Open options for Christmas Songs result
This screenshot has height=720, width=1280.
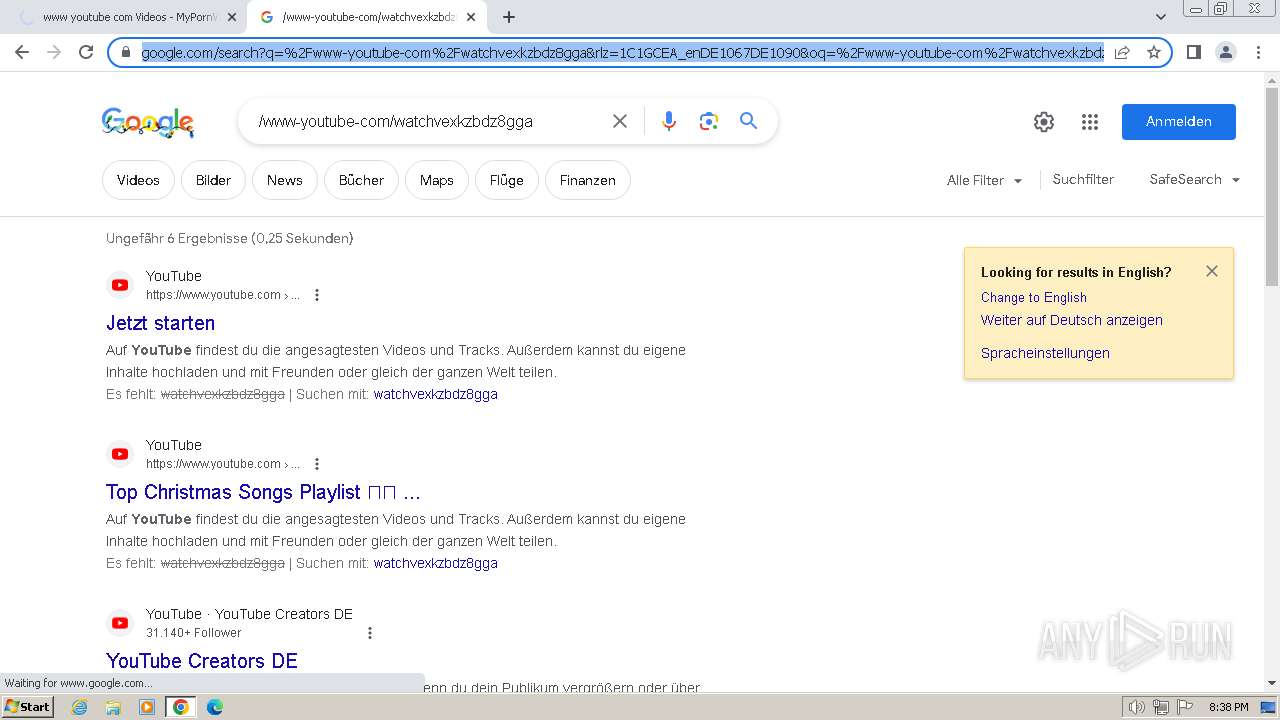[317, 464]
